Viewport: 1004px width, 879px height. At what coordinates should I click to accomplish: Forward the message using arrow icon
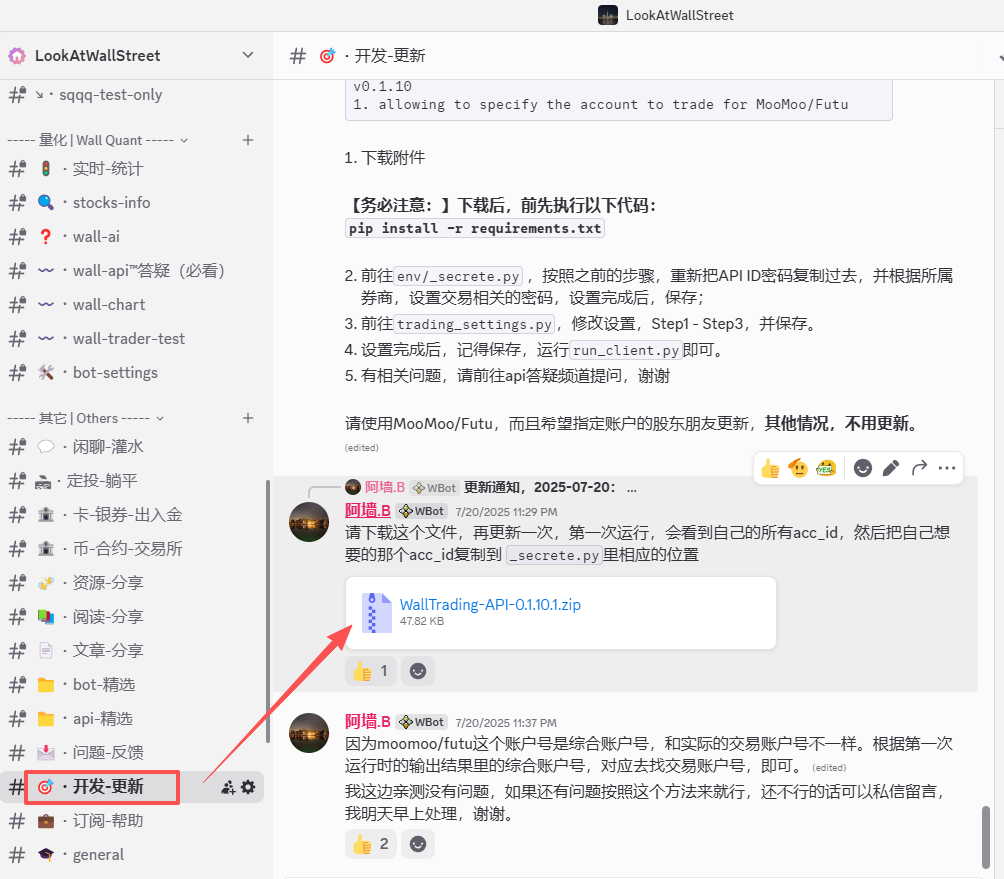pos(919,468)
